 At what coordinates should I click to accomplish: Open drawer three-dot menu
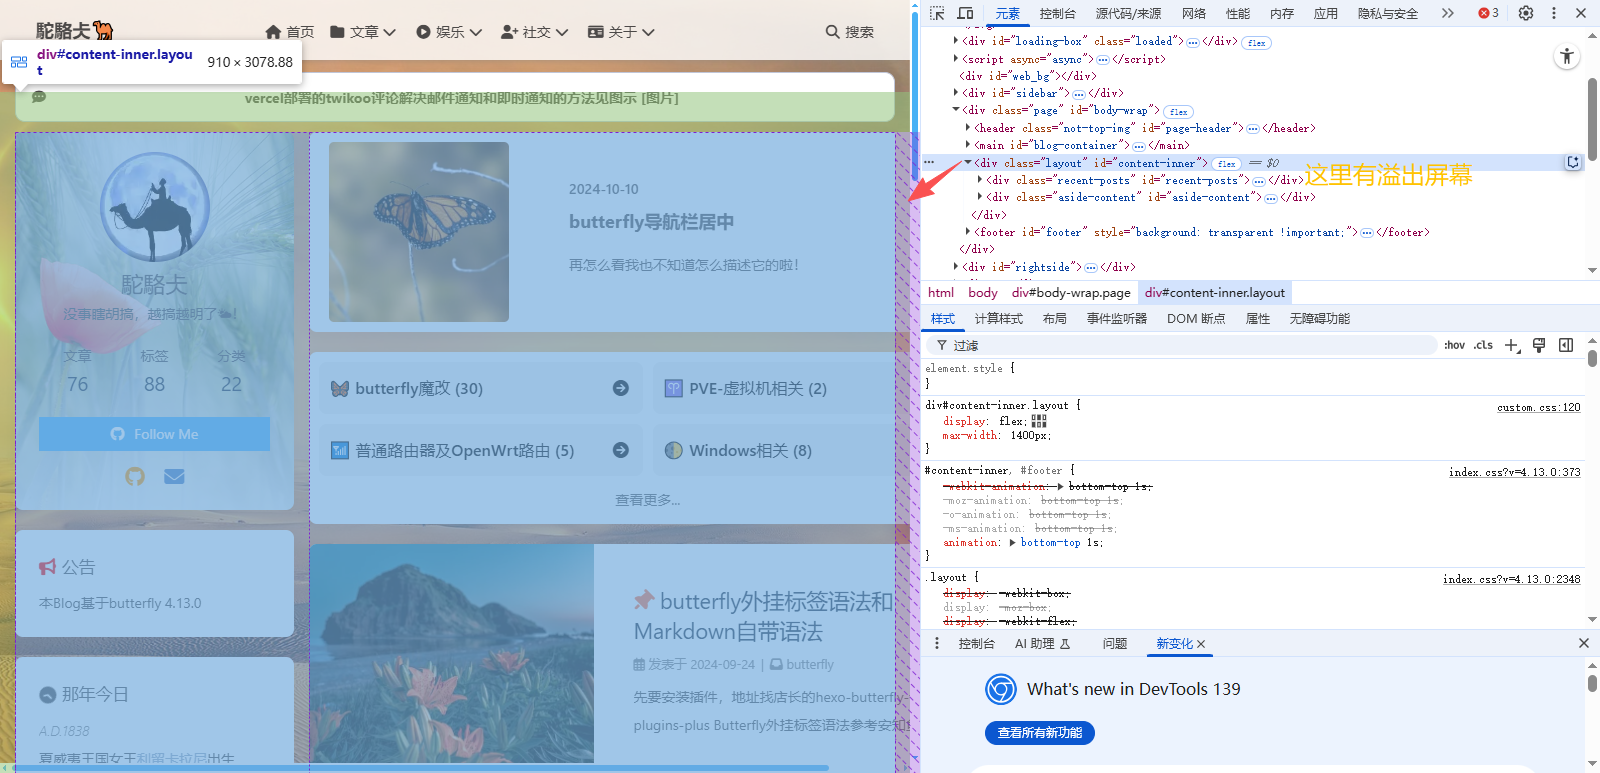click(937, 643)
